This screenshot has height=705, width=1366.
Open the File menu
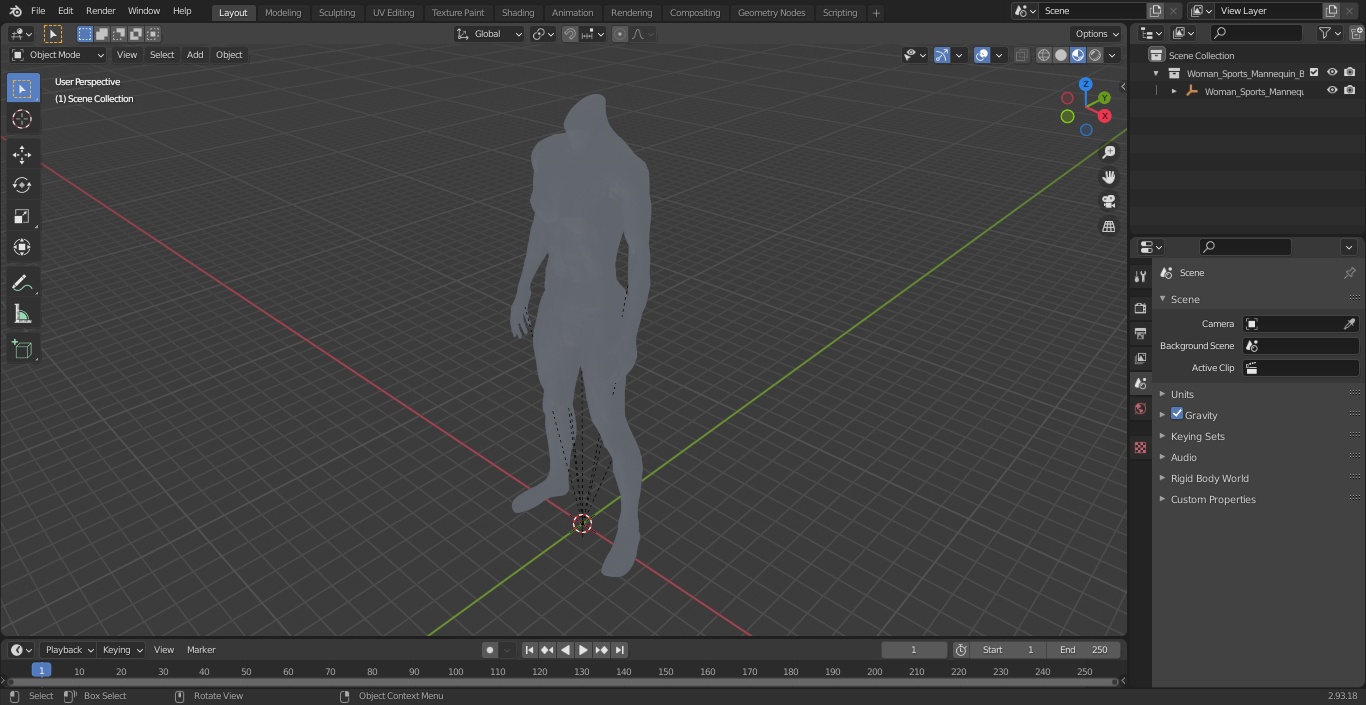(38, 11)
